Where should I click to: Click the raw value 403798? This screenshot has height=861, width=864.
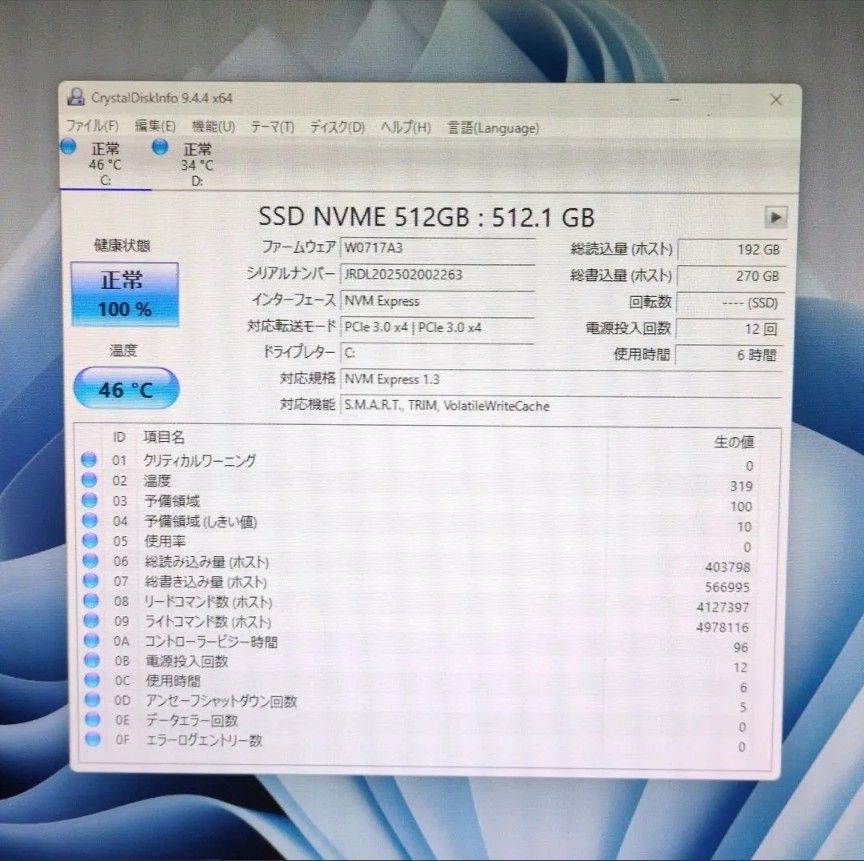[727, 567]
